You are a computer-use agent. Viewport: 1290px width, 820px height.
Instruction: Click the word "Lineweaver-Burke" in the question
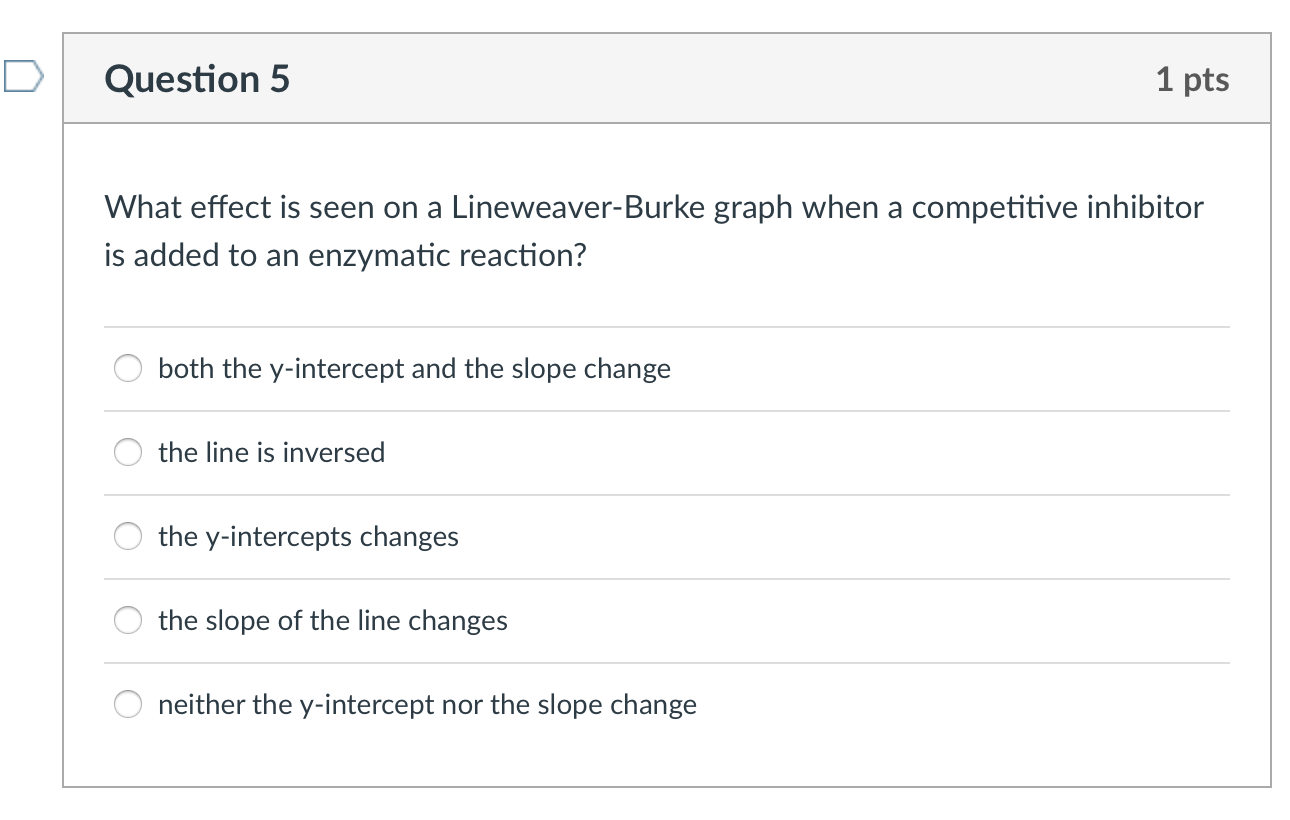tap(578, 208)
